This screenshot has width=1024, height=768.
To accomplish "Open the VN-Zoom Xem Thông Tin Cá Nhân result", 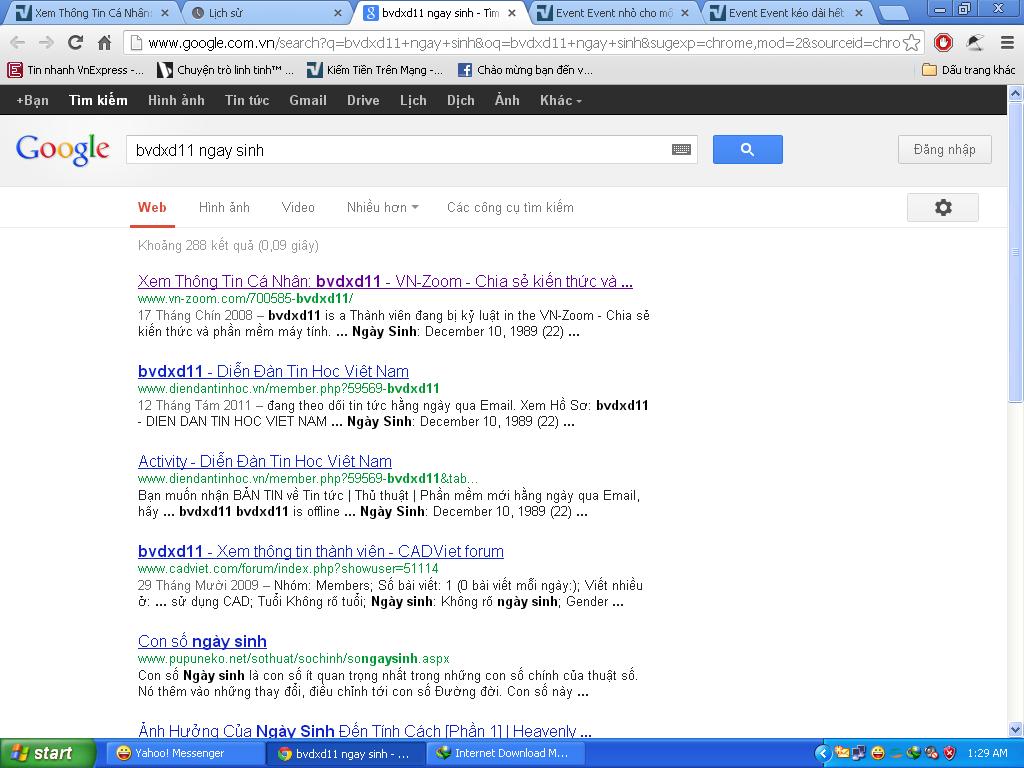I will (x=385, y=281).
